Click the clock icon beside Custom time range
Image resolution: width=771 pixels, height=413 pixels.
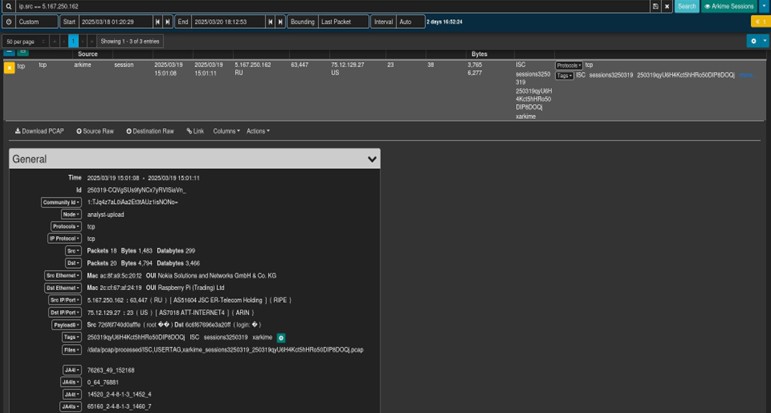10,21
